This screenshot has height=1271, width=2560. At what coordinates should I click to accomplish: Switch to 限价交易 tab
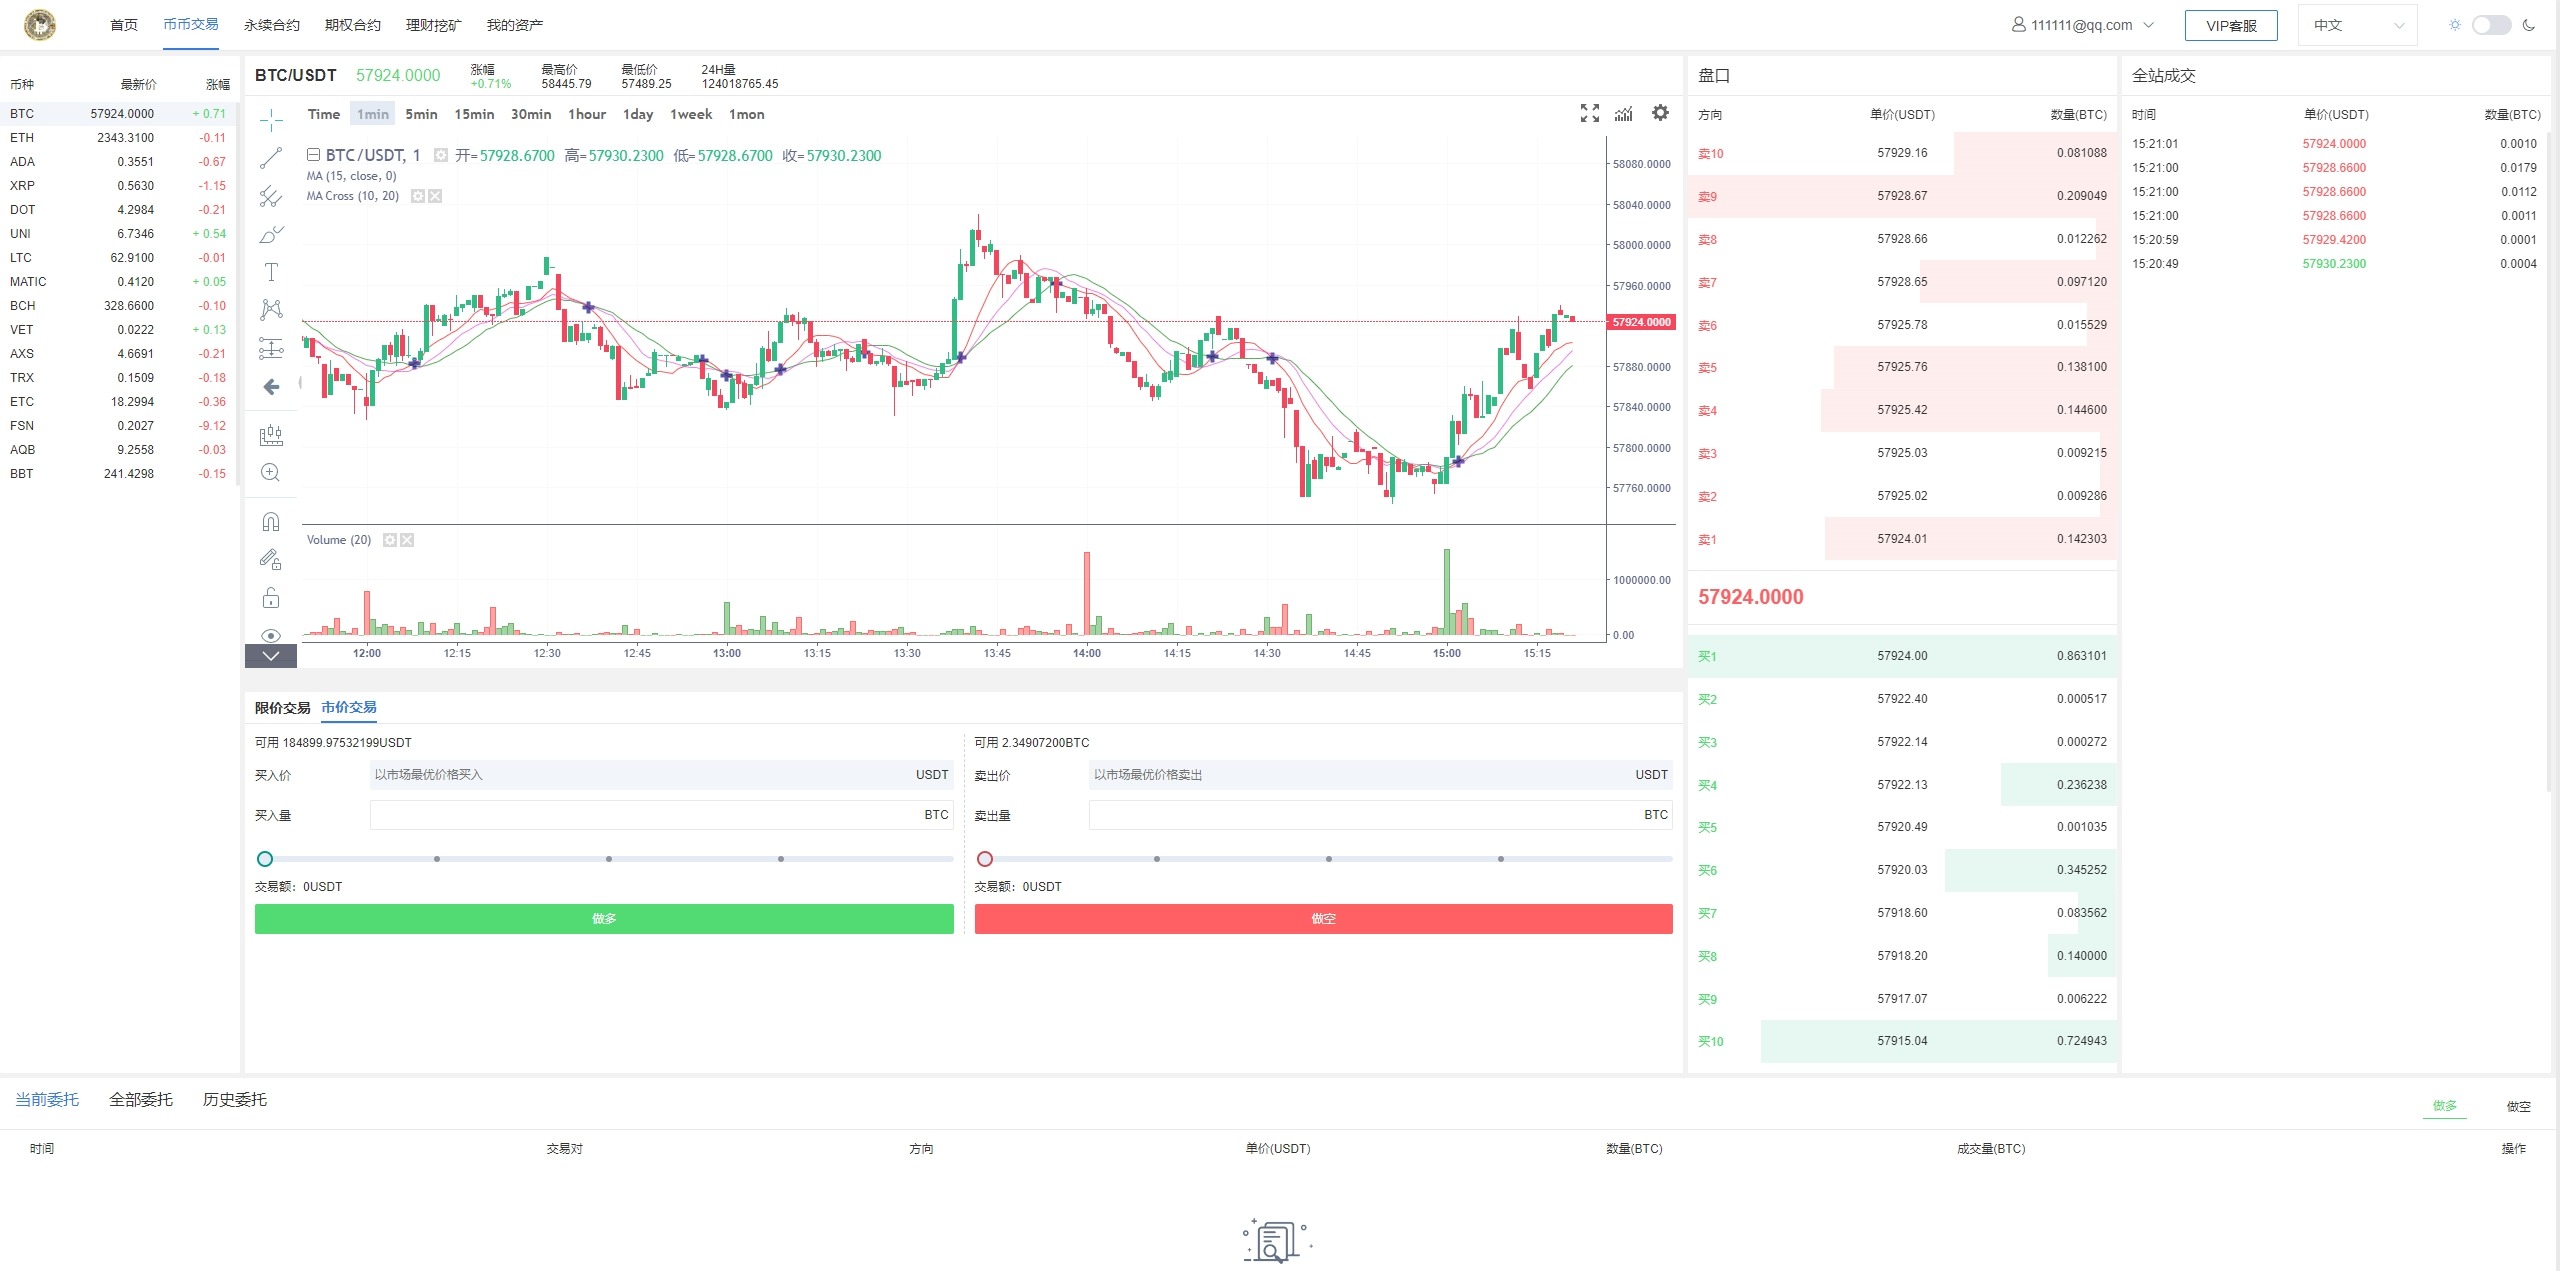[x=282, y=708]
